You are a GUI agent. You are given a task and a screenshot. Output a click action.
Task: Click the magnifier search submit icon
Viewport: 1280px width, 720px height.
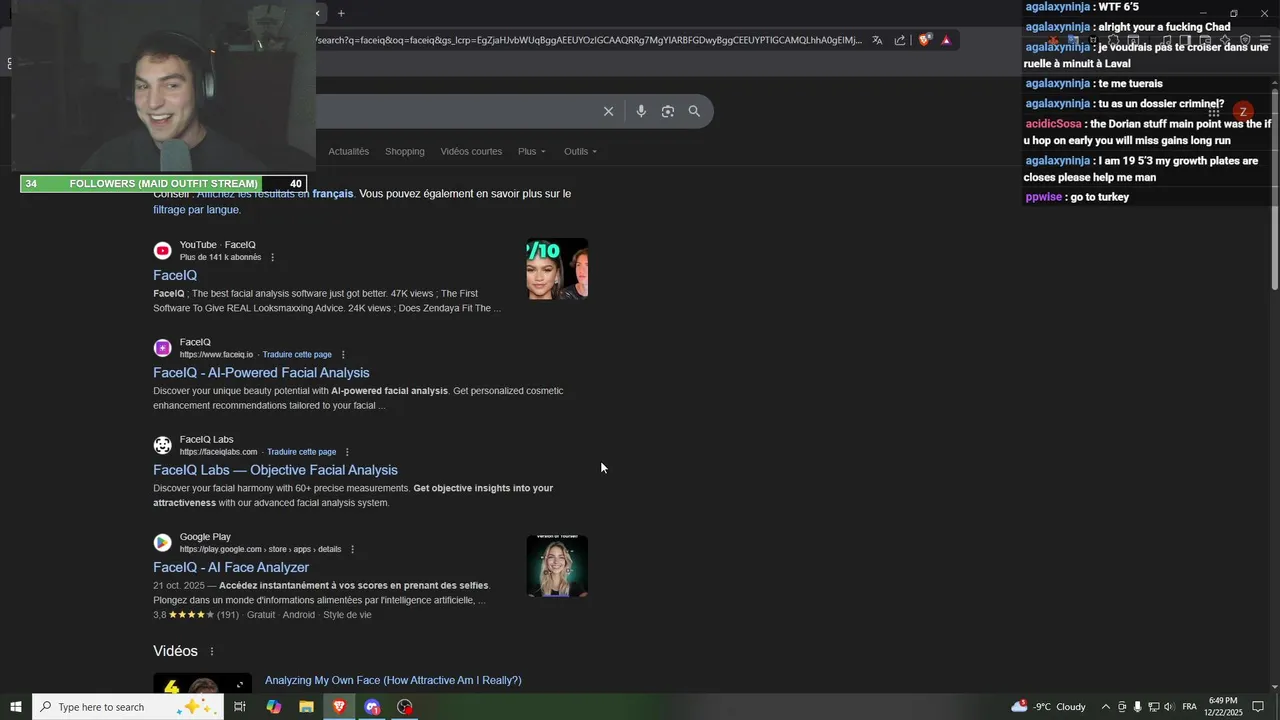point(694,111)
